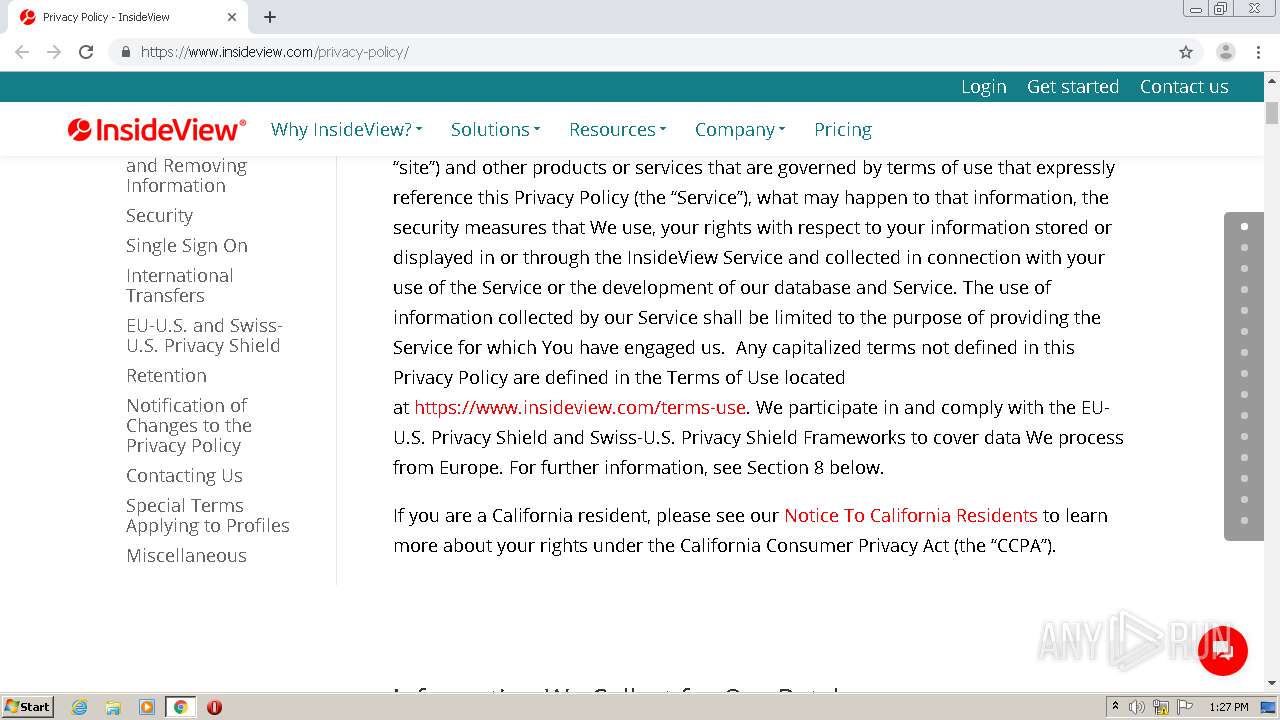Click the InsideView logo
1280x720 pixels.
coord(157,129)
